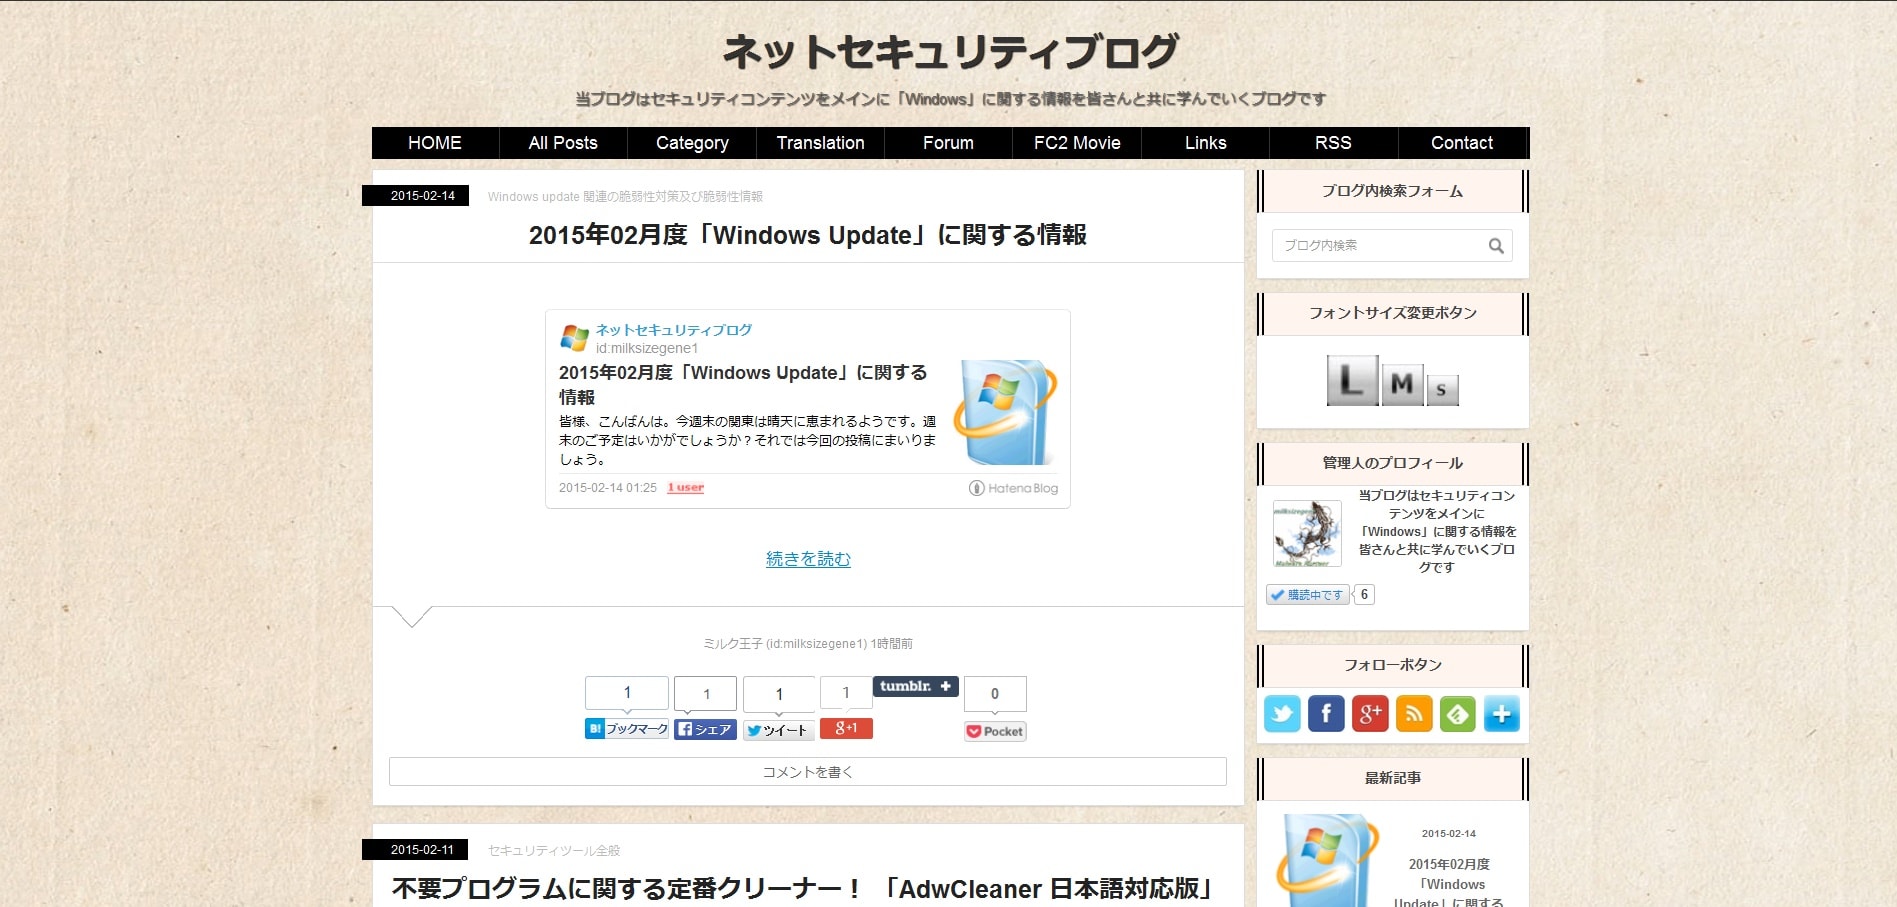Click the RSS feed follow icon
Image resolution: width=1897 pixels, height=907 pixels.
tap(1414, 714)
